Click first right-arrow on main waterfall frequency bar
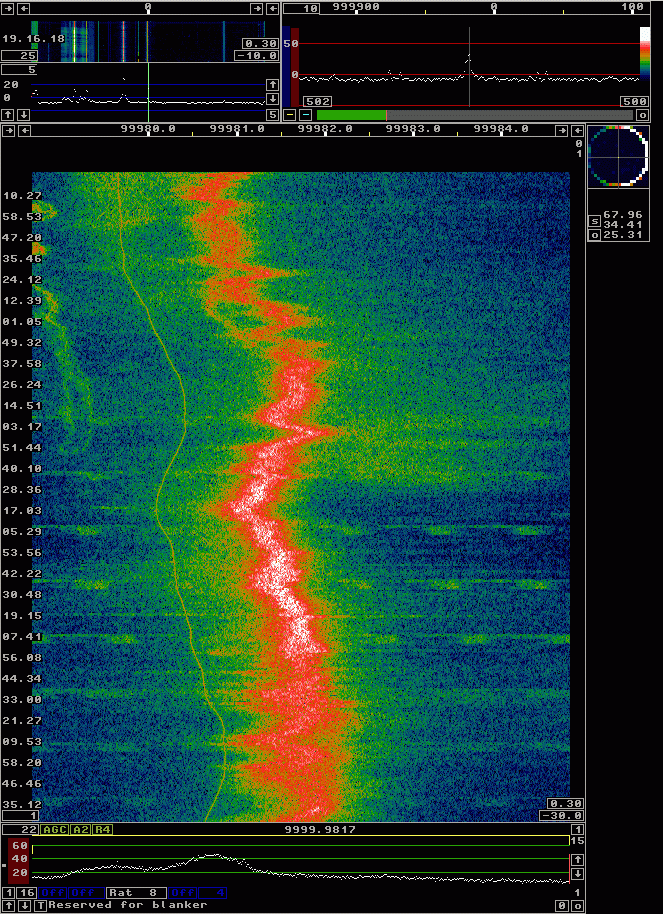Screen dimensions: 663x914 pyautogui.click(x=8, y=130)
